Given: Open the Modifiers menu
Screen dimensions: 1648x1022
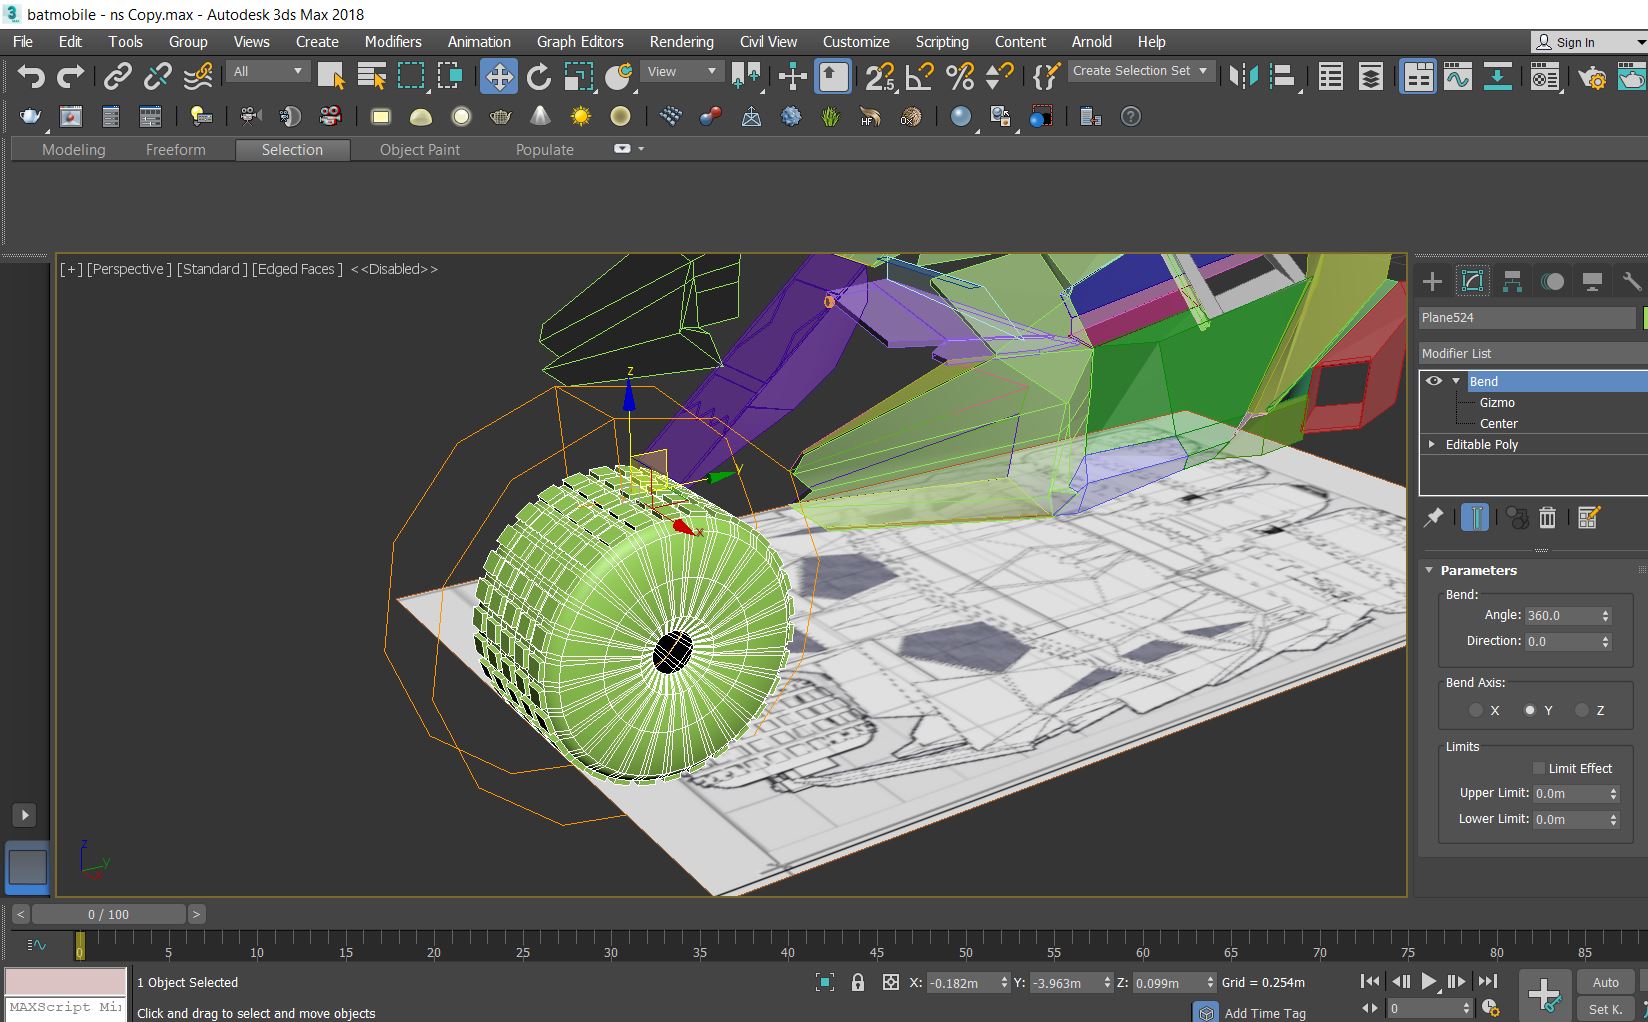Looking at the screenshot, I should click(393, 42).
